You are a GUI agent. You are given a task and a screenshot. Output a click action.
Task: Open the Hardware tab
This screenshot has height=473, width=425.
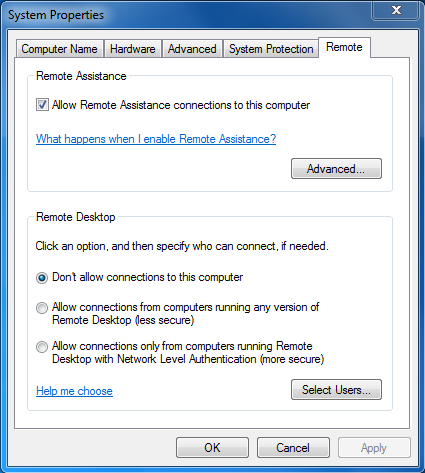(x=133, y=49)
